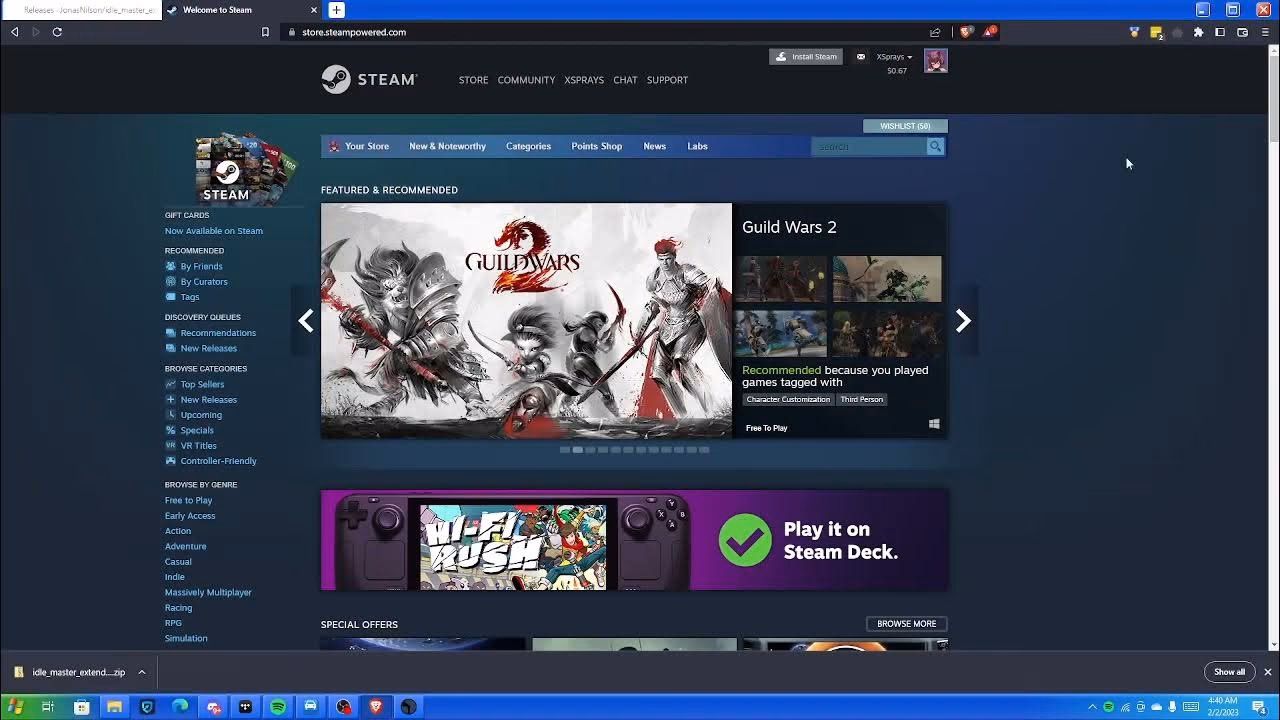Toggle the browser sidebar panel icon
The width and height of the screenshot is (1280, 720).
coord(1220,32)
